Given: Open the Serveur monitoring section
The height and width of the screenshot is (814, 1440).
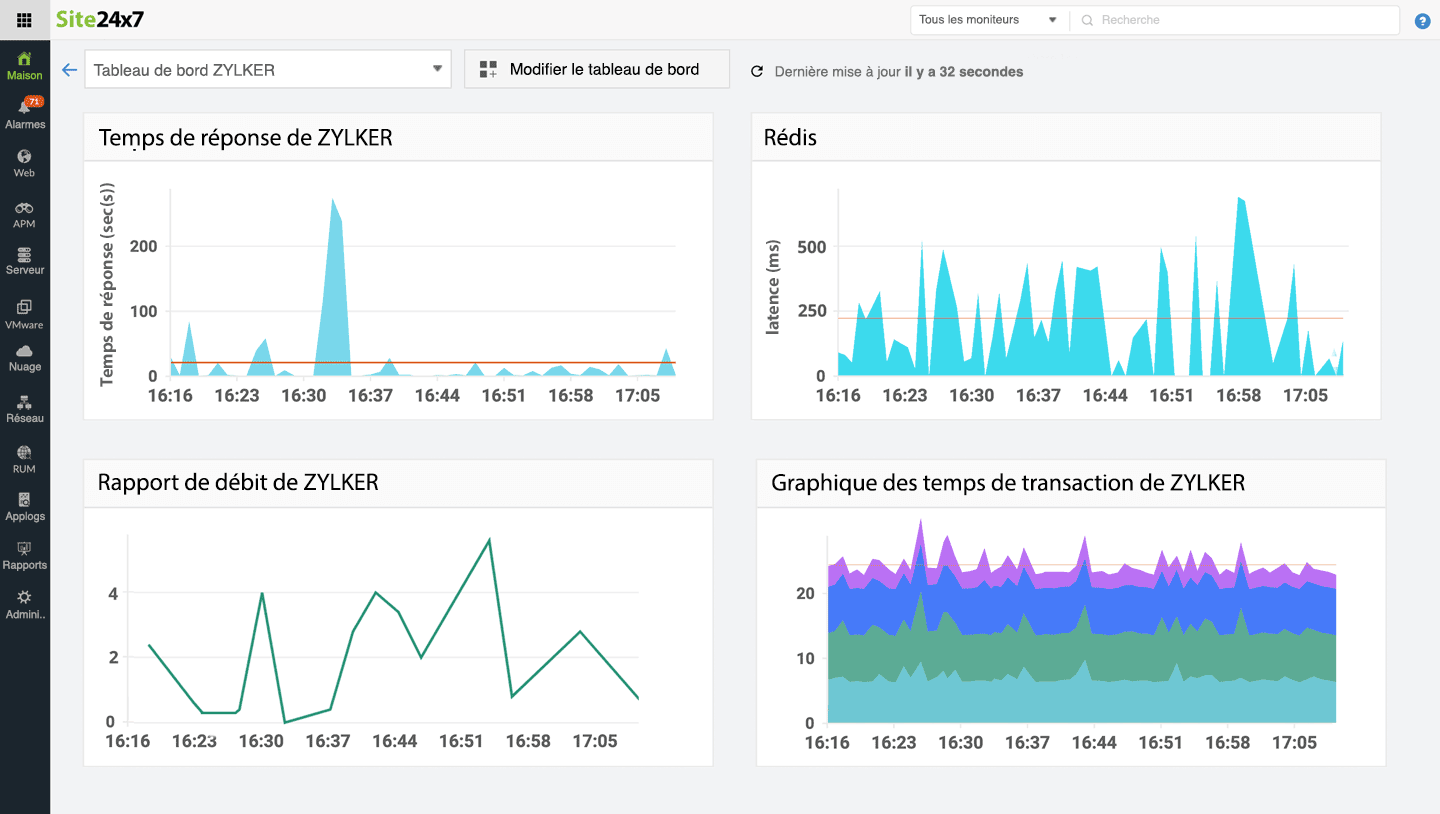Looking at the screenshot, I should tap(24, 261).
